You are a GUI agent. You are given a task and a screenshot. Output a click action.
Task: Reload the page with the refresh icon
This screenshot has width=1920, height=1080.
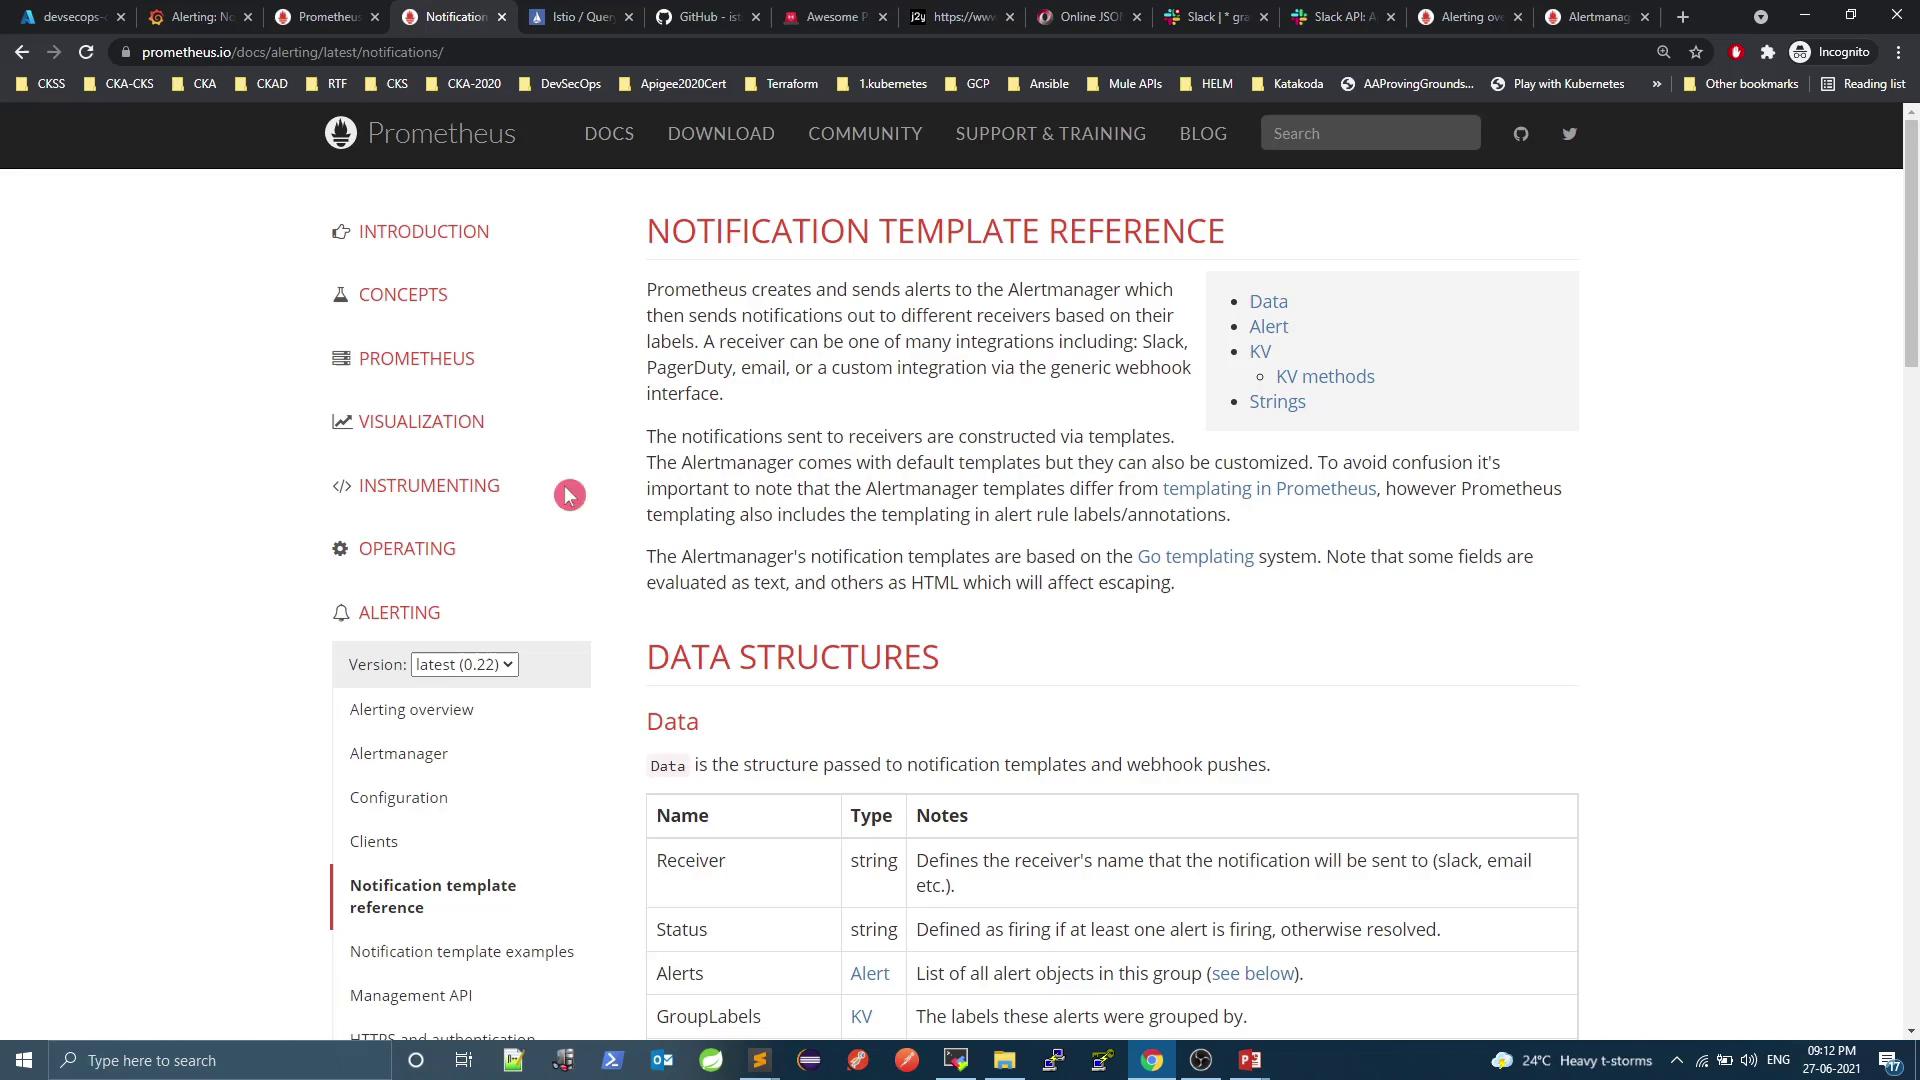pos(86,52)
